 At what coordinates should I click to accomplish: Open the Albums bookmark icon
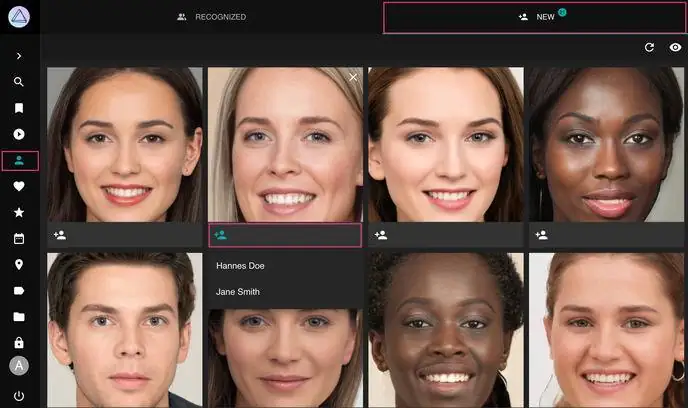coord(19,108)
